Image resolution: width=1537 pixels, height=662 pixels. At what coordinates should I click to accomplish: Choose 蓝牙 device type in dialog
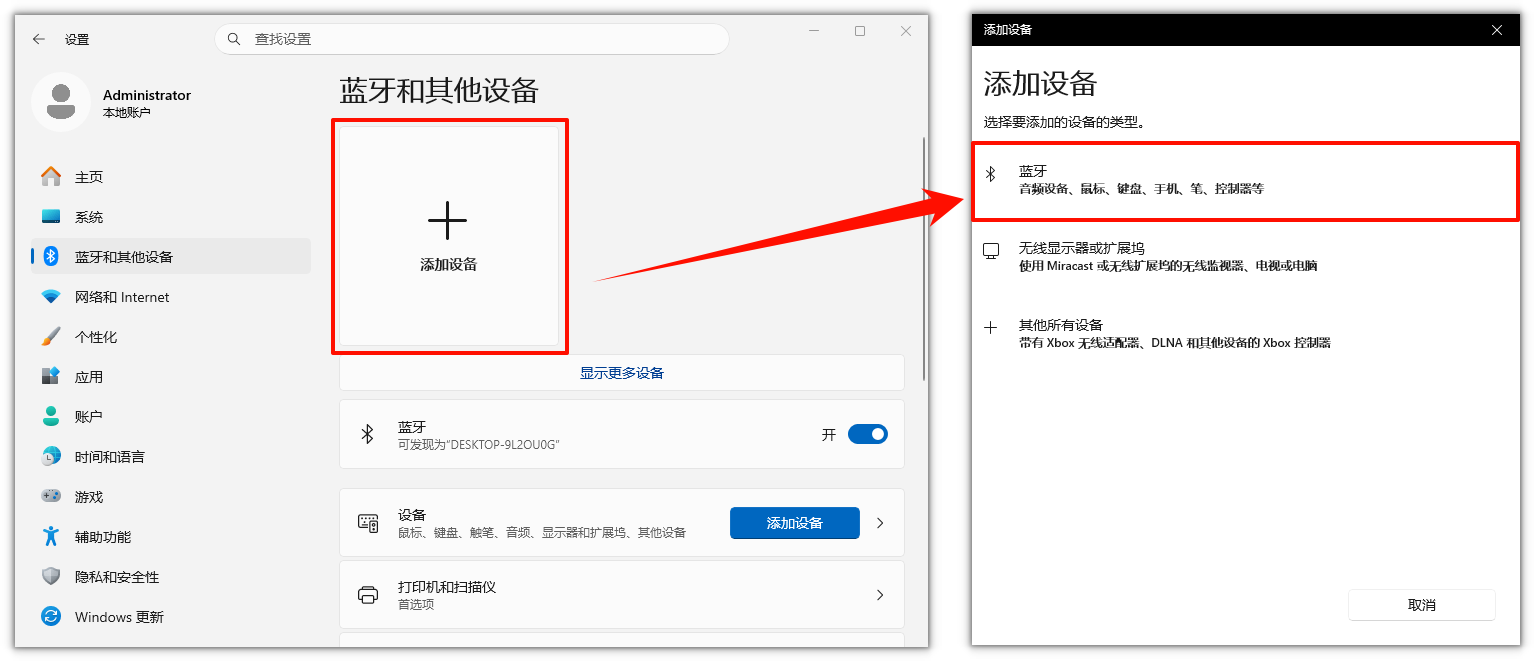(1246, 181)
